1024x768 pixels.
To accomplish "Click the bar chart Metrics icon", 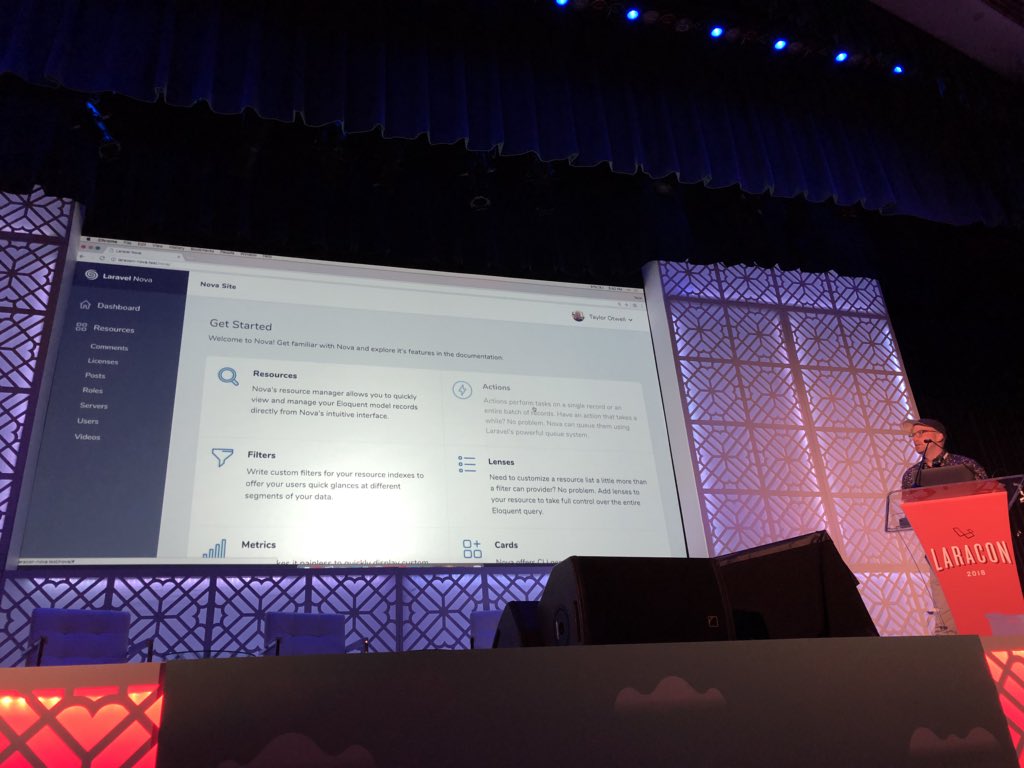I will pos(214,548).
